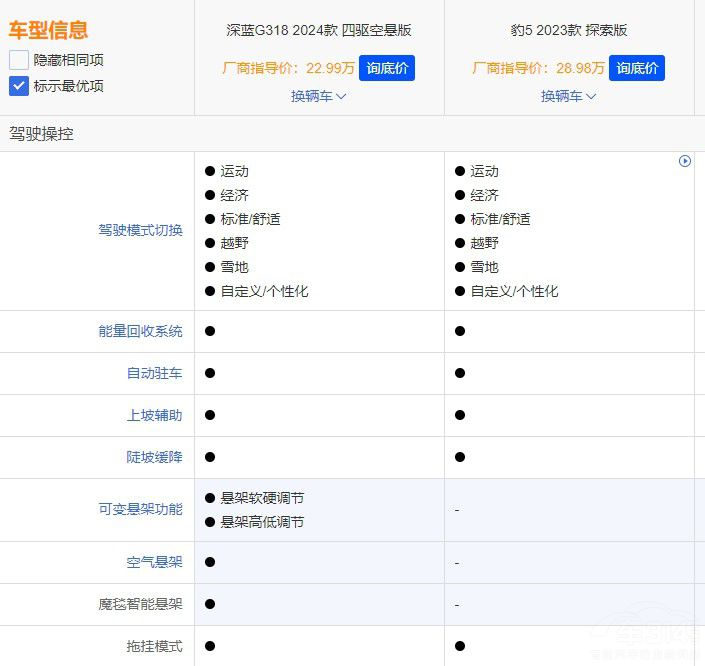Viewport: 705px width, 666px height.
Task: Open the 豹5 2023款 探索版 title link
Action: coord(569,30)
